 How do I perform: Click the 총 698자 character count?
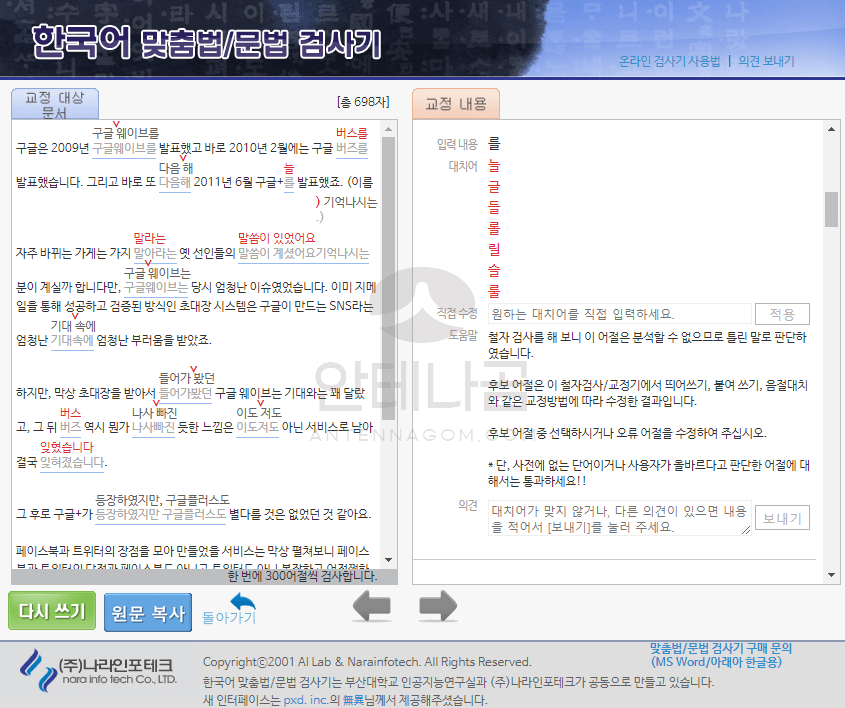tap(363, 102)
